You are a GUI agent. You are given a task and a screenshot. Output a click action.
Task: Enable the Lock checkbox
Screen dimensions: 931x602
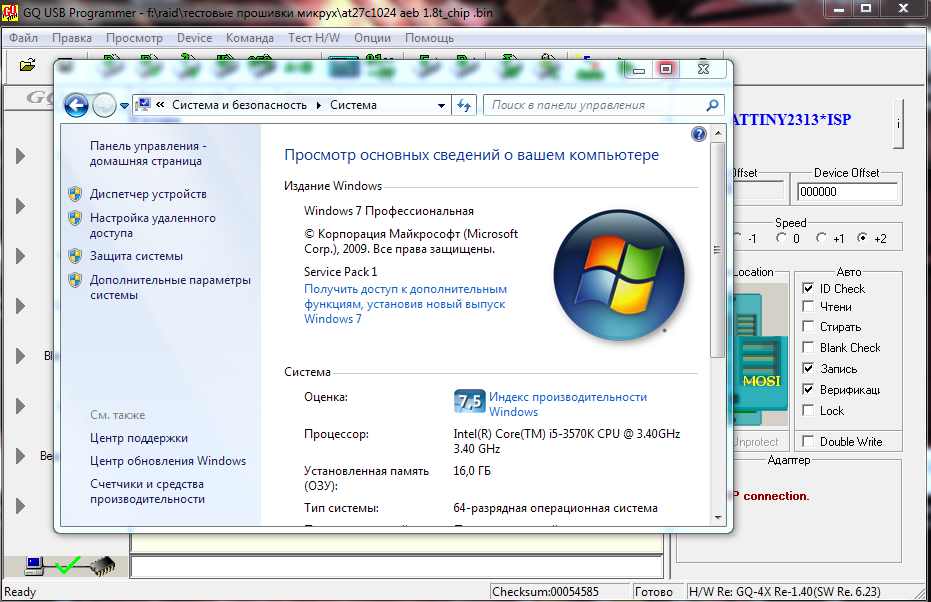808,410
